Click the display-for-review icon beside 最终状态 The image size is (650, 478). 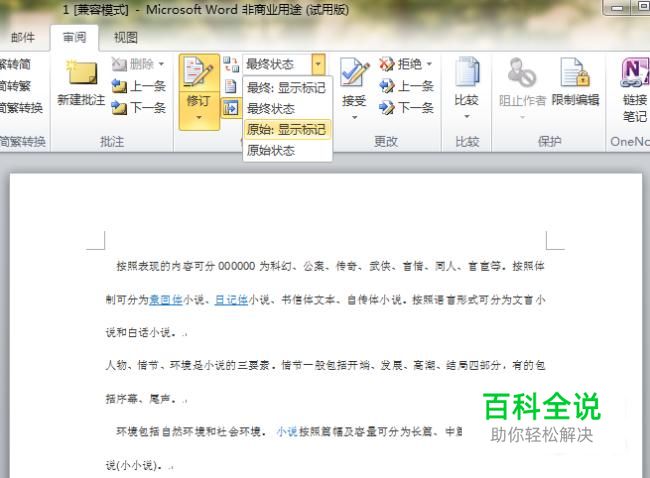pos(231,64)
